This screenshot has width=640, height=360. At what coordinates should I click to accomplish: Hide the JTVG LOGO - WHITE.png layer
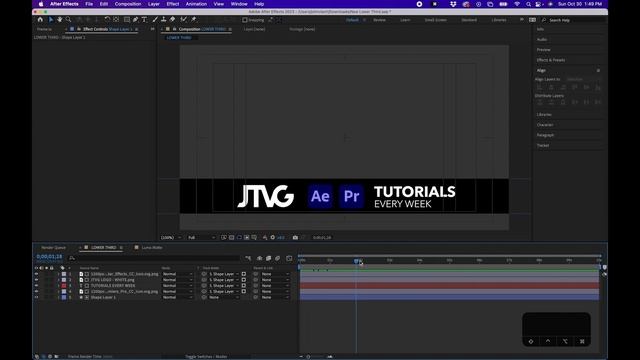tap(36, 280)
